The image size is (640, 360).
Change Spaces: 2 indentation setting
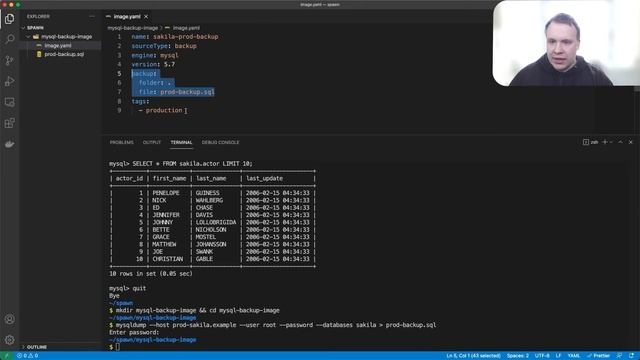(518, 356)
